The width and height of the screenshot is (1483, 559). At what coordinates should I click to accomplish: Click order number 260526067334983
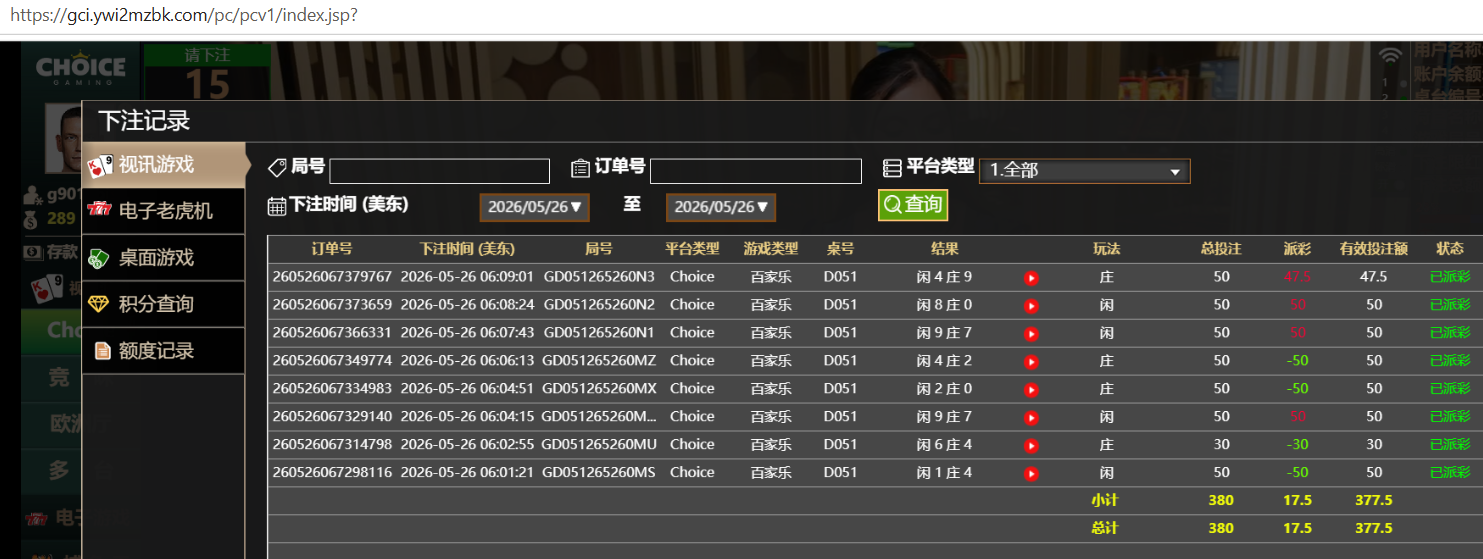[x=332, y=389]
